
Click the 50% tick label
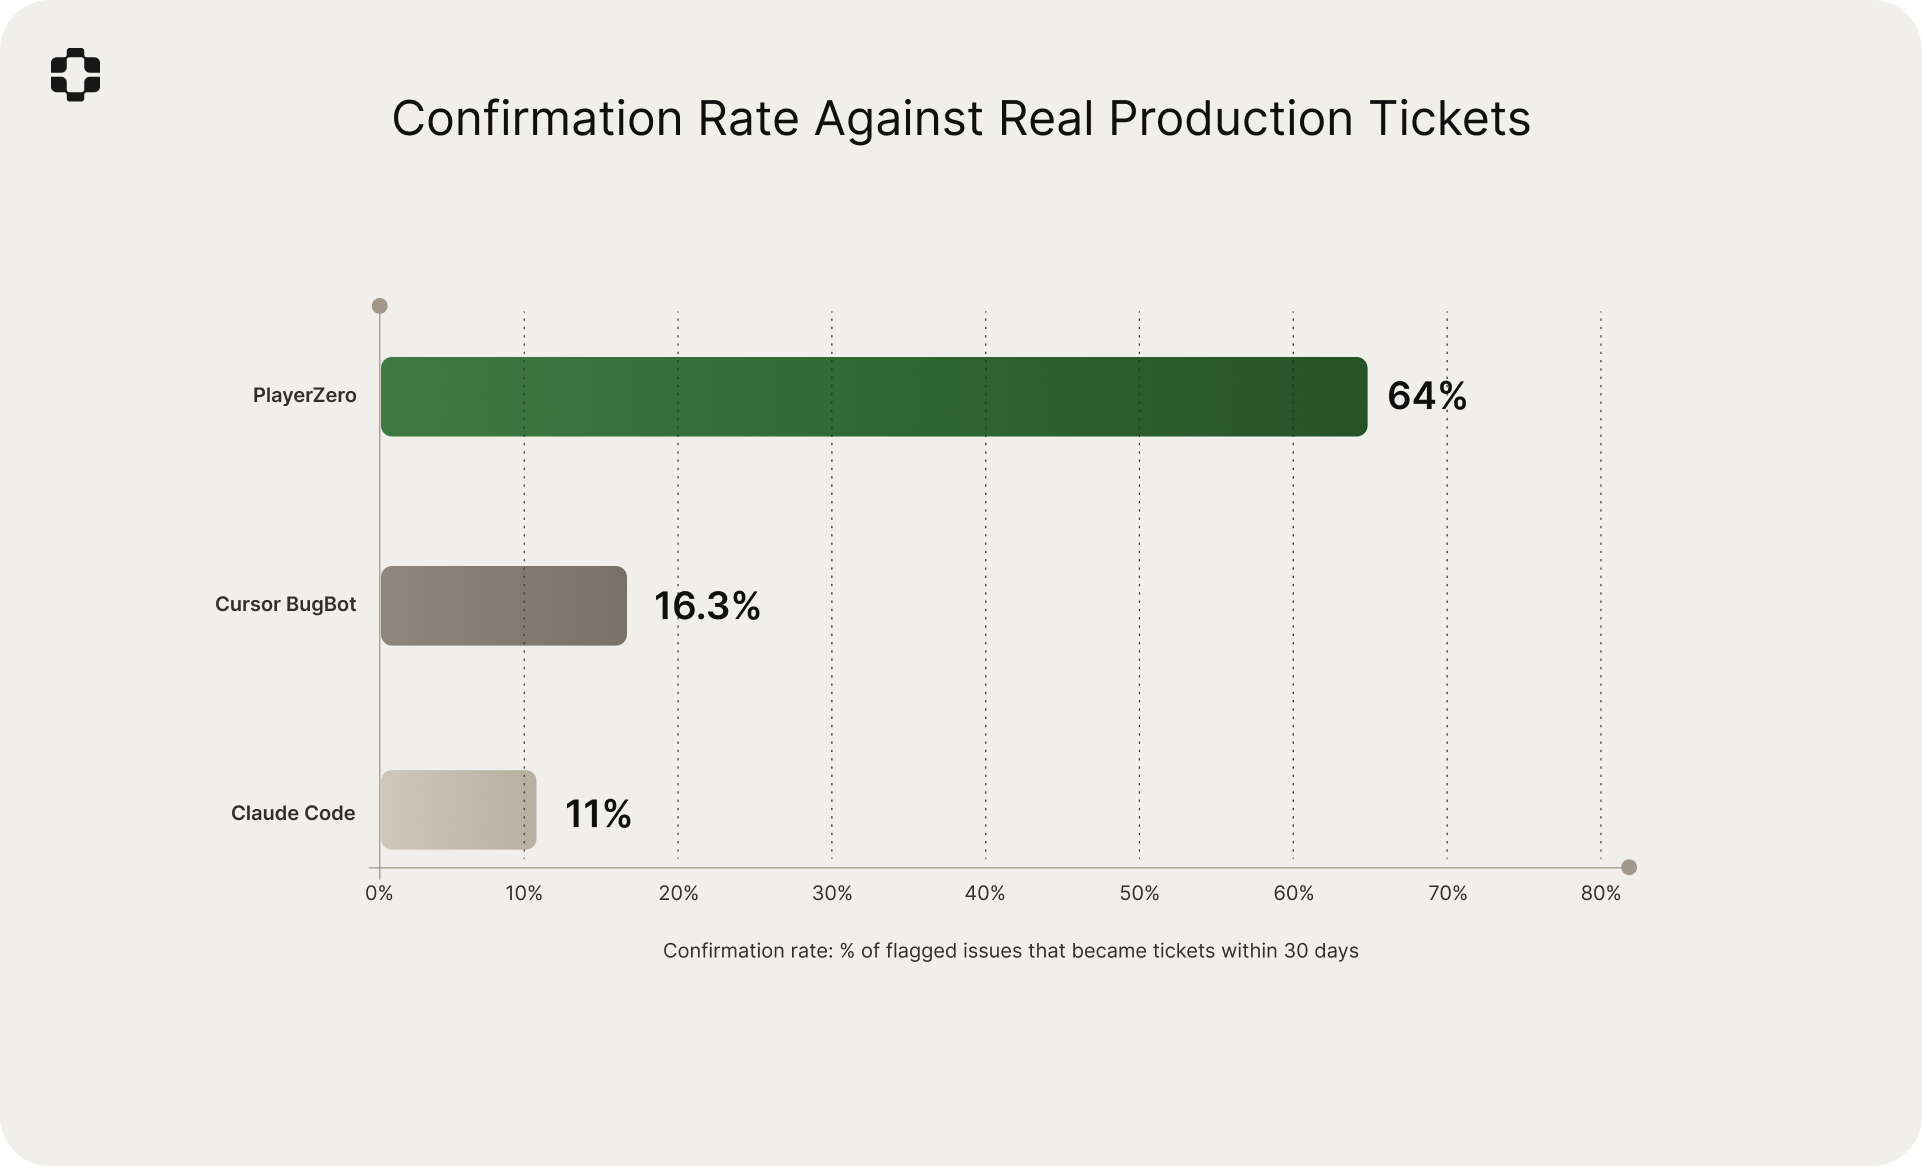tap(1139, 894)
